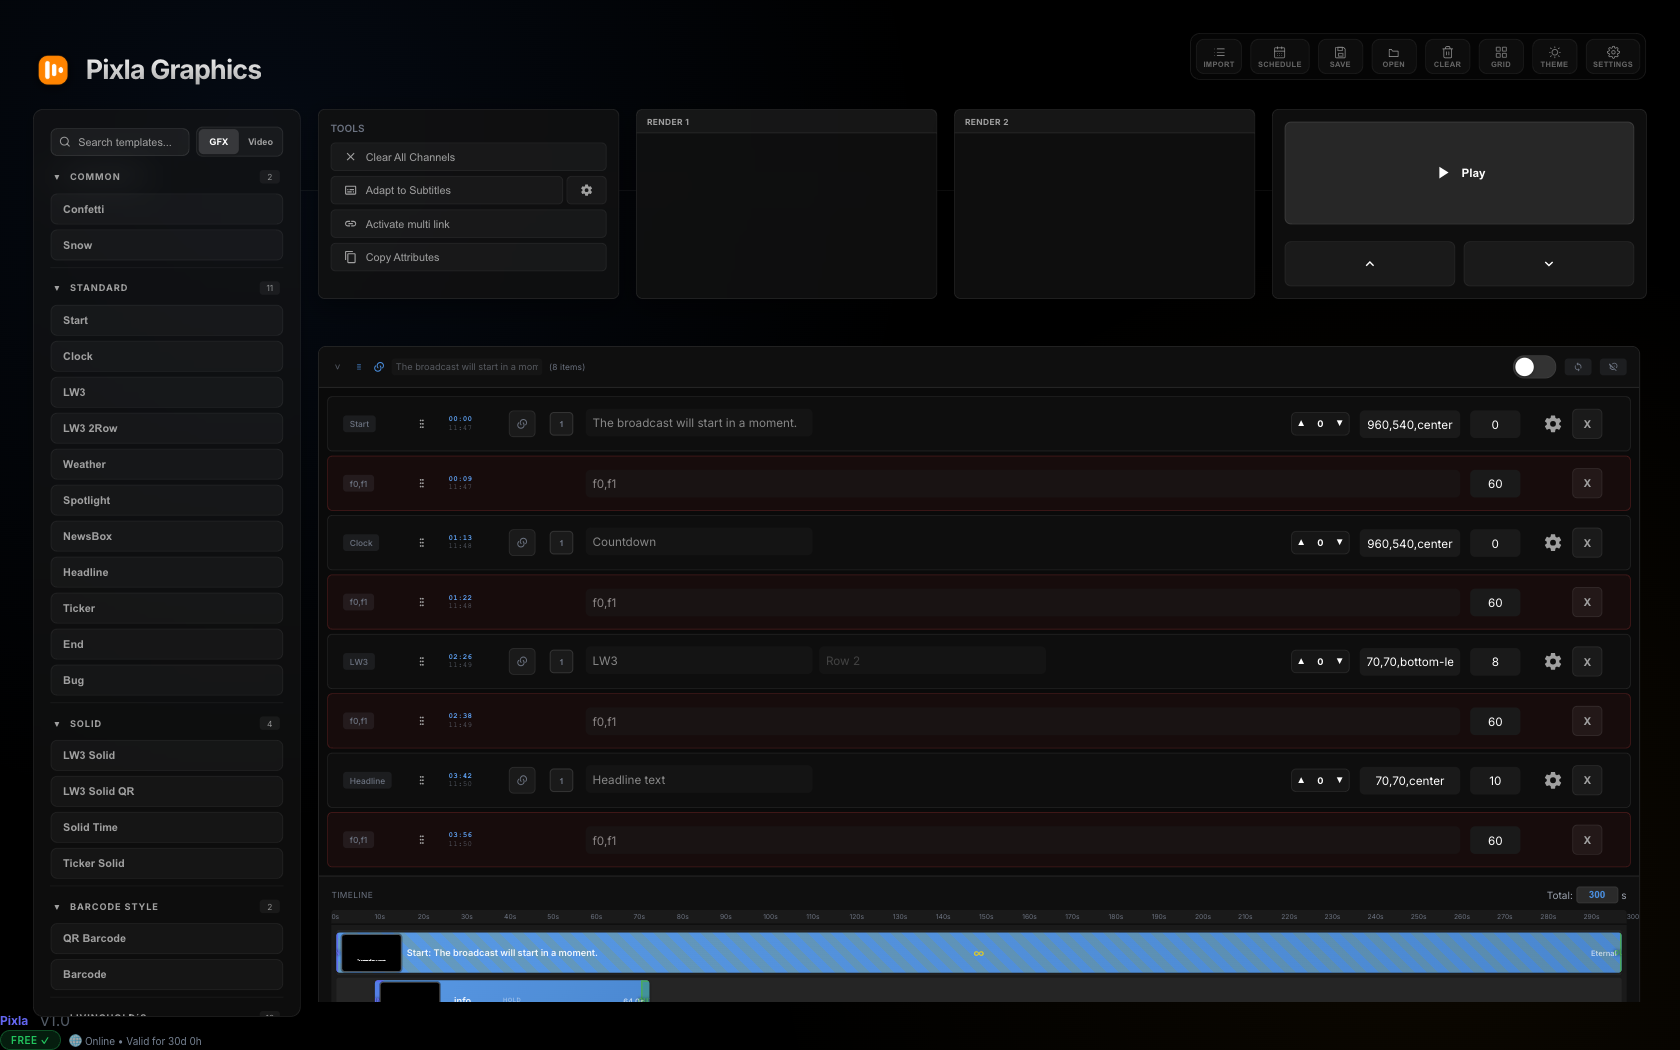Click the down chevron button below Play
Viewport: 1680px width, 1050px height.
tap(1549, 264)
